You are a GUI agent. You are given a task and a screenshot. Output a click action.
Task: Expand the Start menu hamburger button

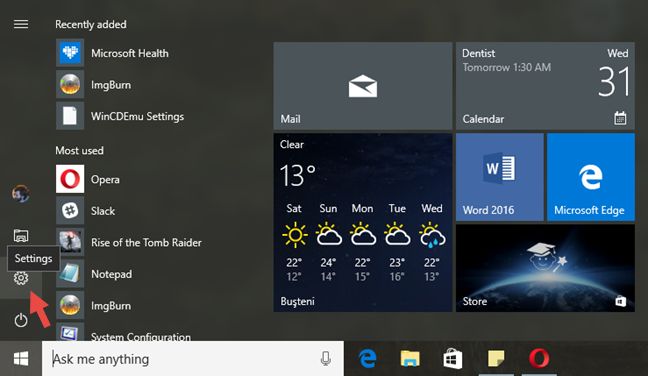pyautogui.click(x=21, y=24)
